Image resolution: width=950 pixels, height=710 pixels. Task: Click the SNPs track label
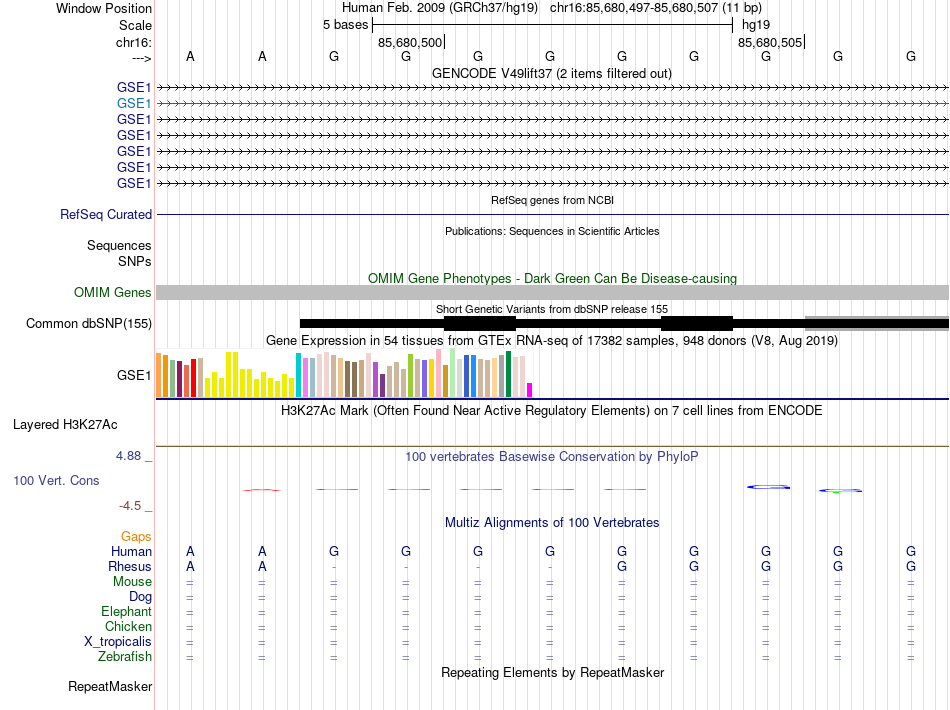point(135,261)
